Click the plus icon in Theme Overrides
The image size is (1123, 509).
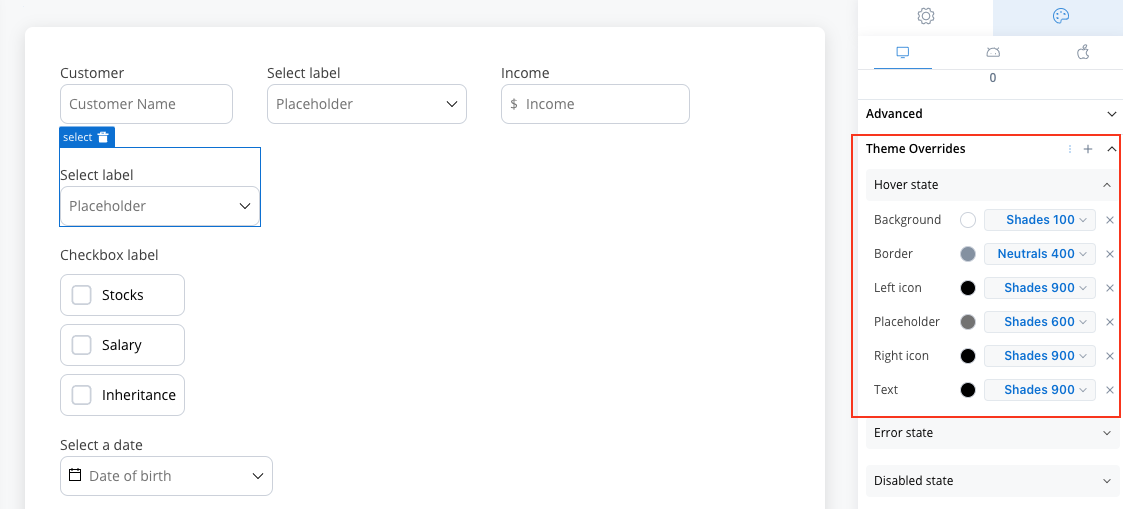click(x=1088, y=149)
